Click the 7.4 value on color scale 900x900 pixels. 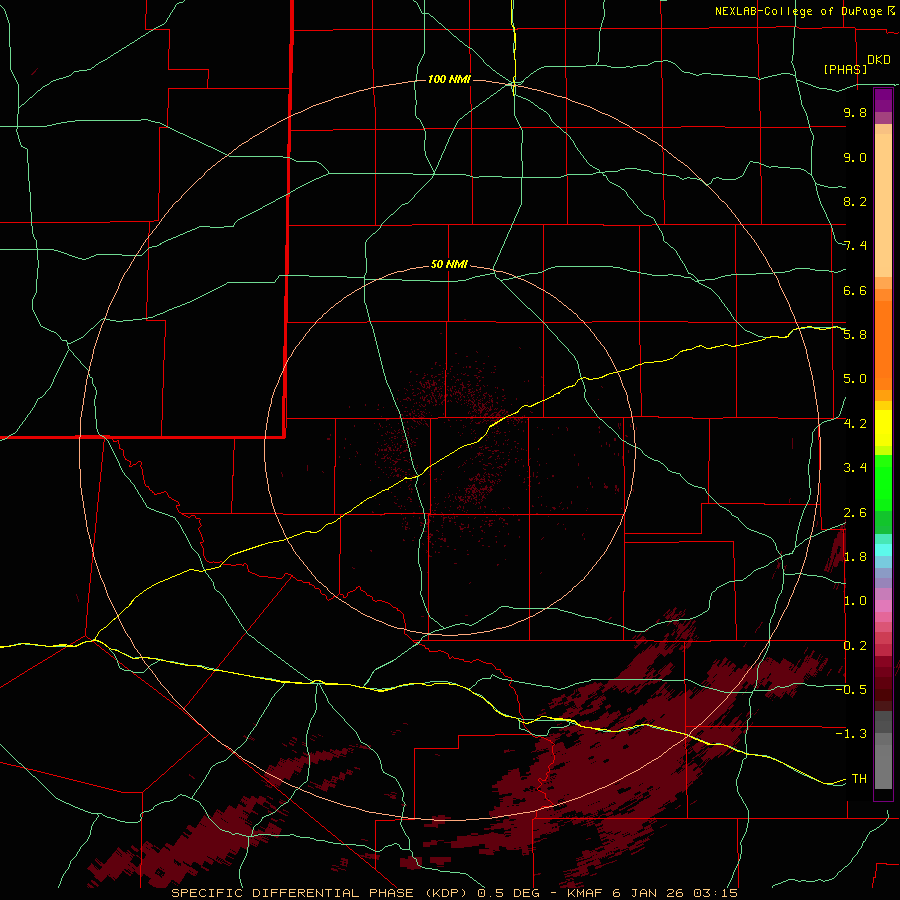coord(855,246)
